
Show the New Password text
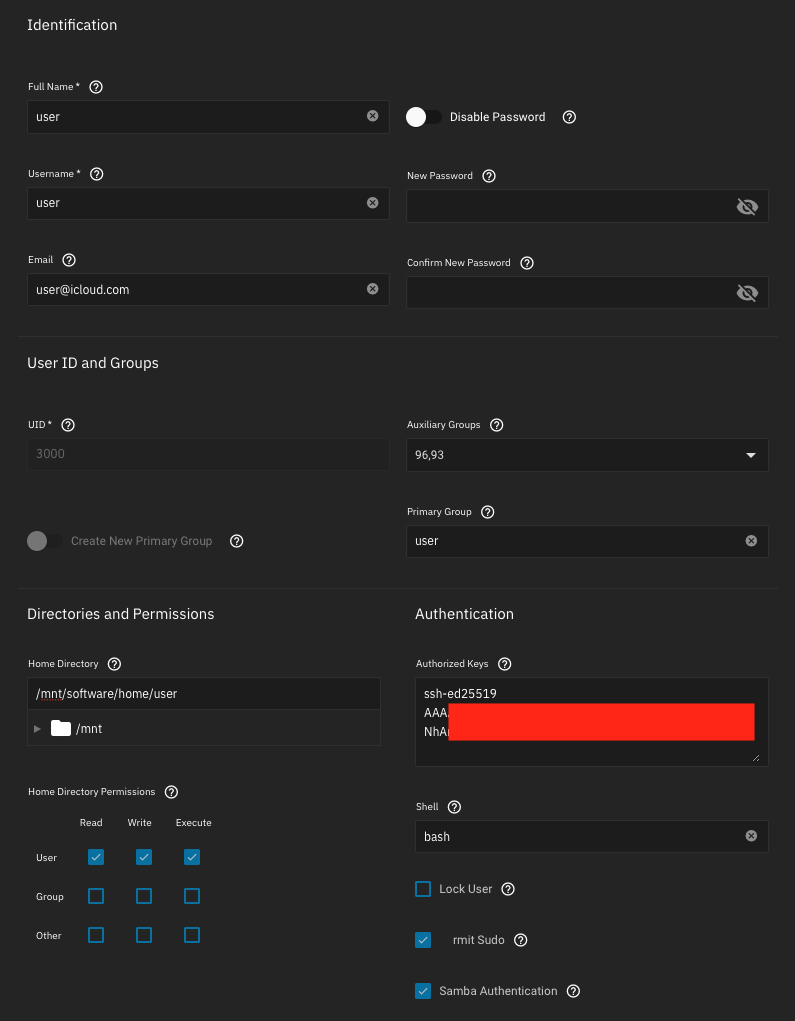[x=747, y=206]
